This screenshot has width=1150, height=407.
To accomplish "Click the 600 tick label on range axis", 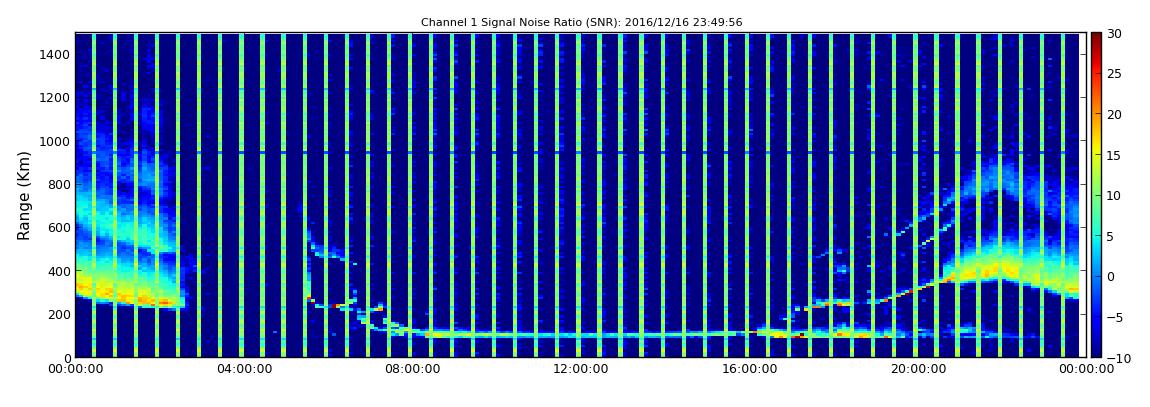I will (59, 228).
